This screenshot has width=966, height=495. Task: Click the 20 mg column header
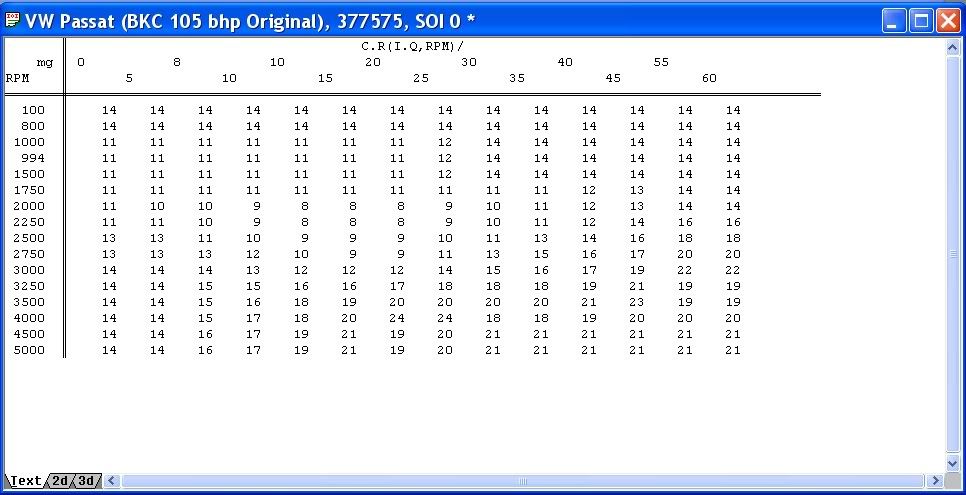click(x=373, y=62)
